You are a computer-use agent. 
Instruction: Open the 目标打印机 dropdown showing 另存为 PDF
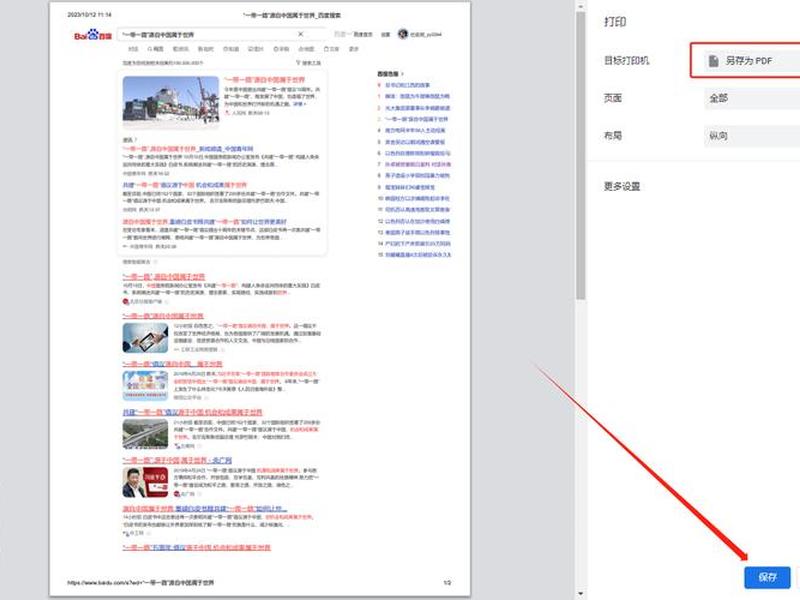751,61
